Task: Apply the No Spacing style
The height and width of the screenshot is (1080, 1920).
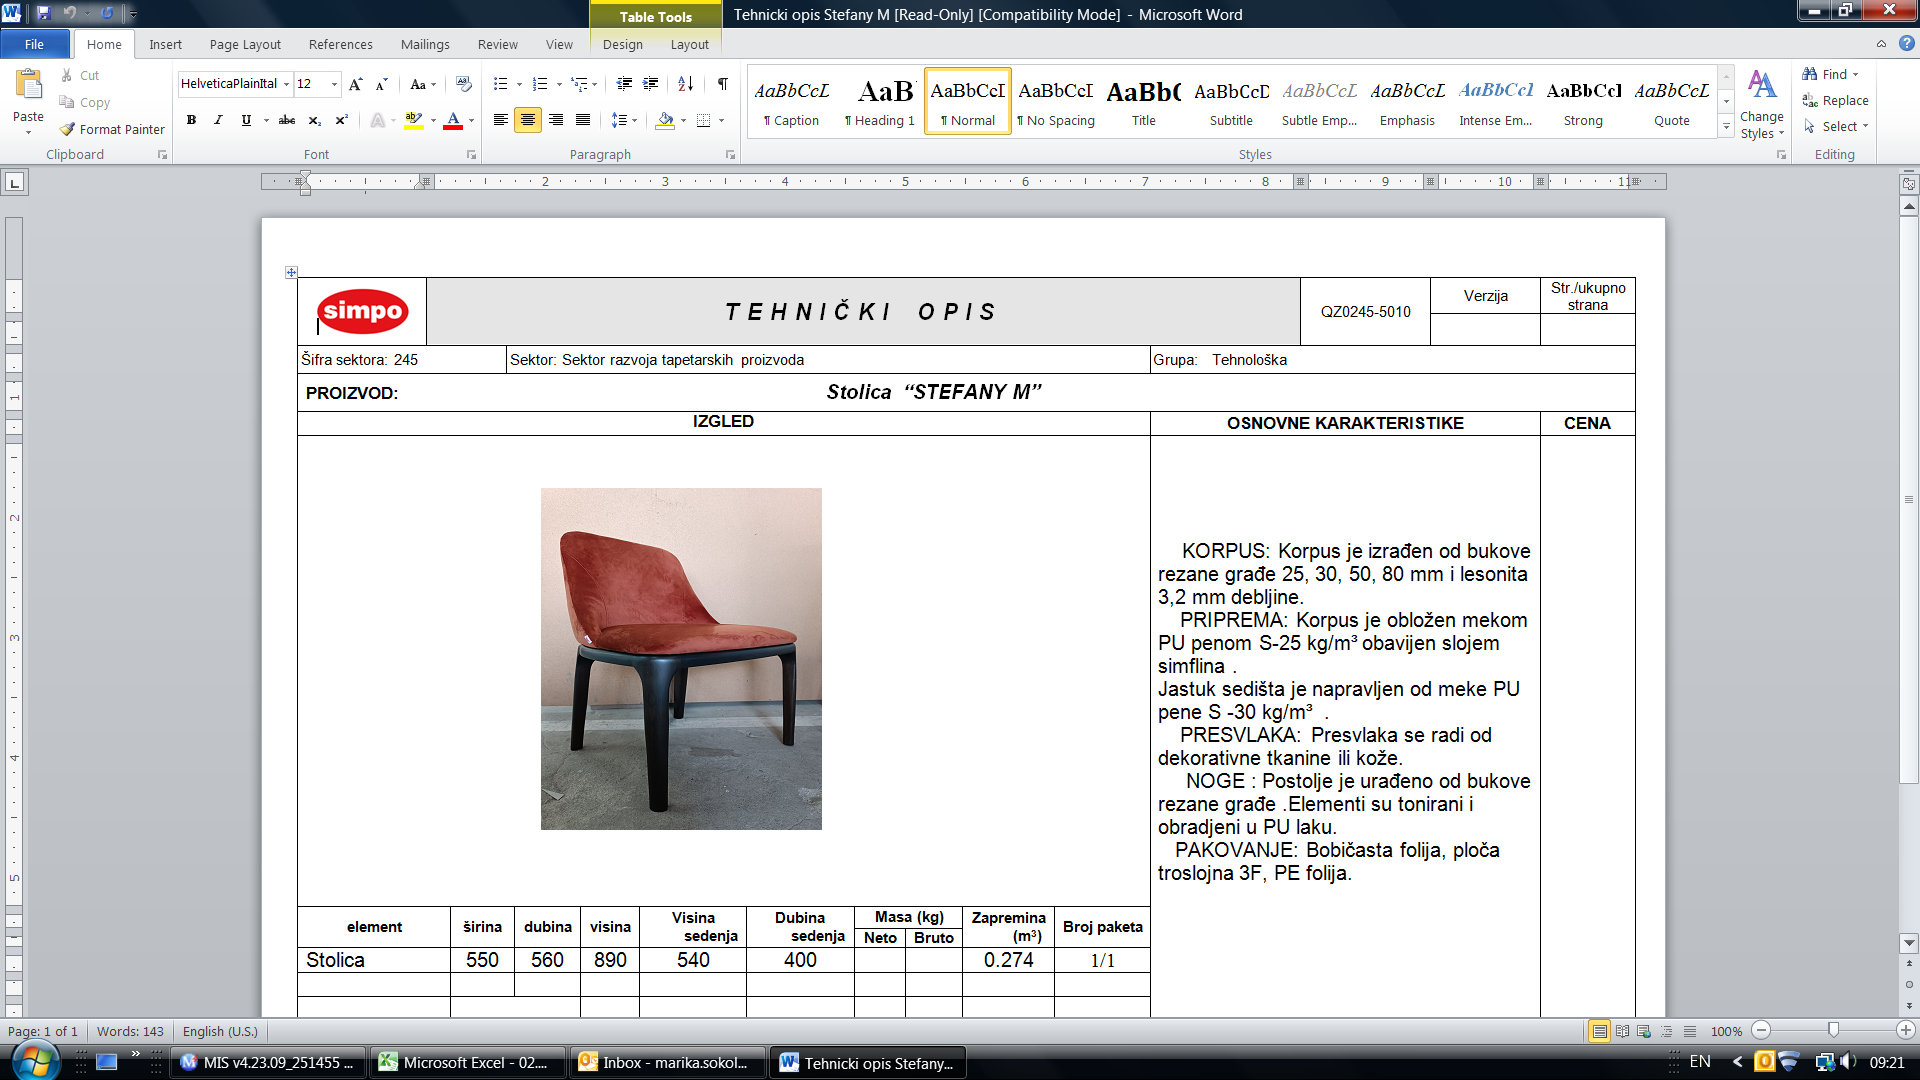Action: 1056,101
